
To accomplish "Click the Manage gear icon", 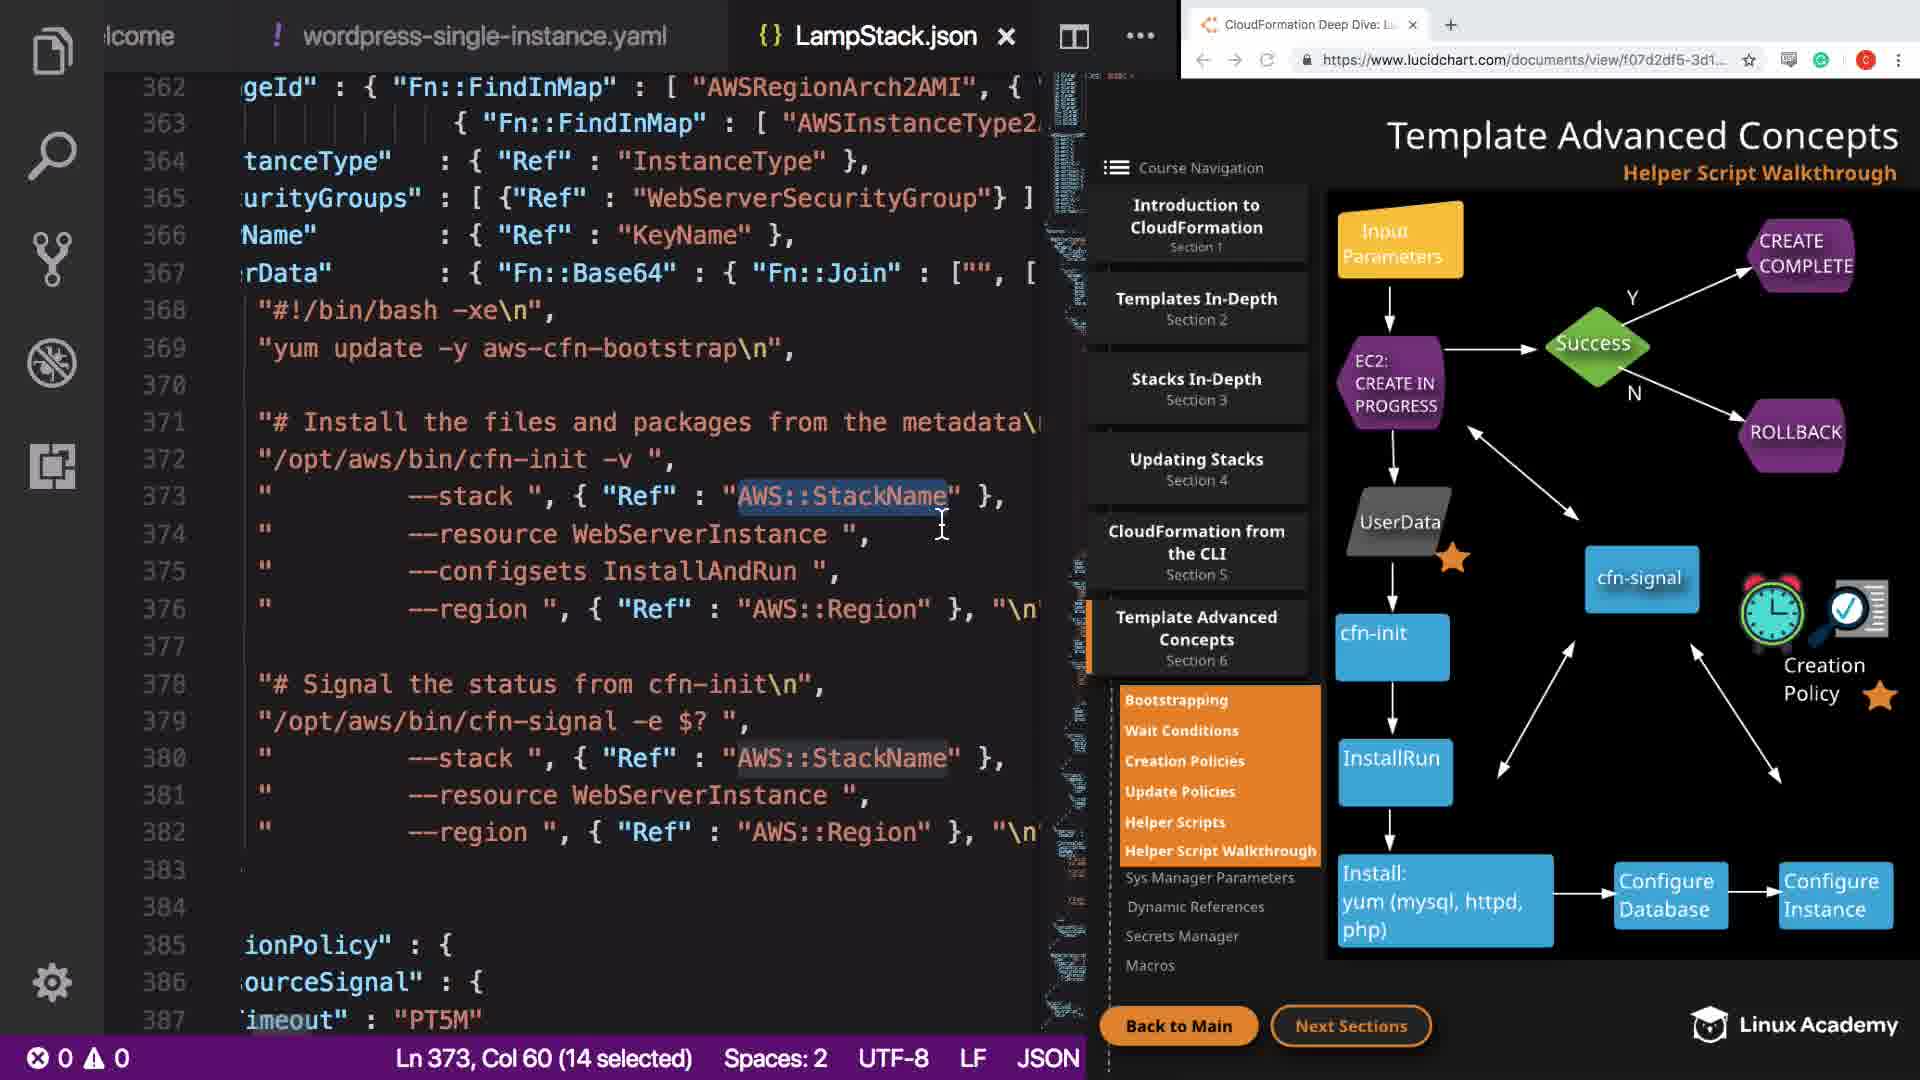I will coord(52,983).
